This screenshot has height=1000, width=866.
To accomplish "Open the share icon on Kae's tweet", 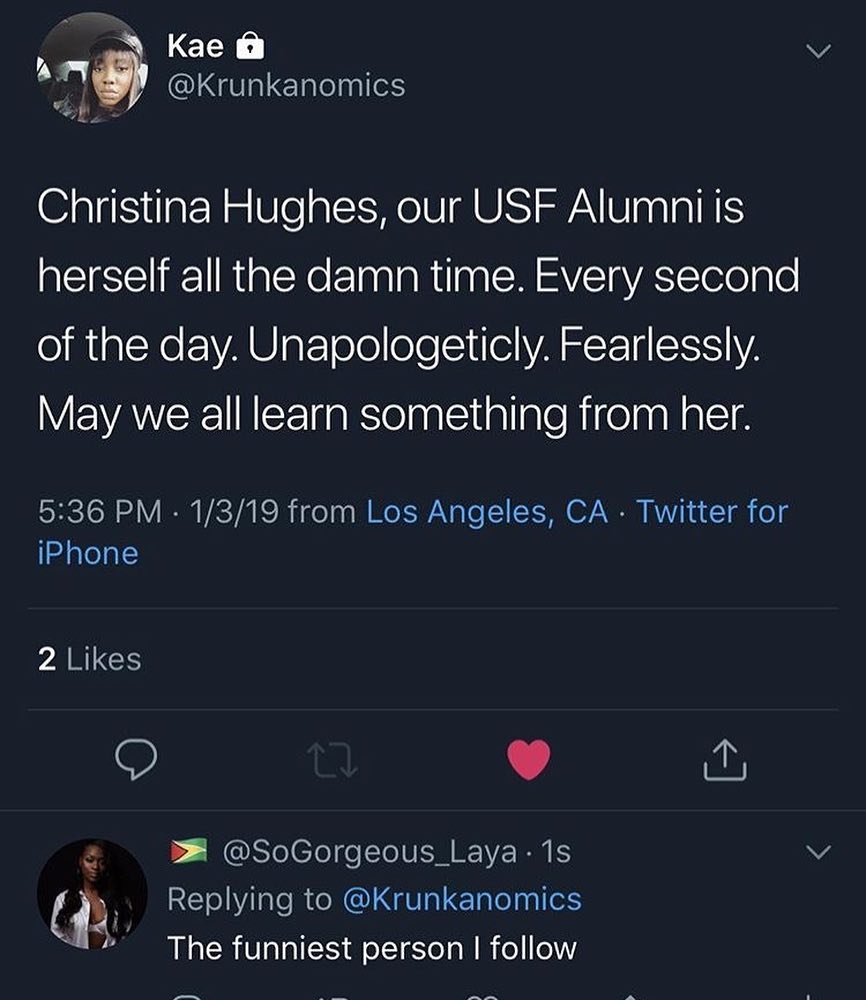I will (725, 760).
